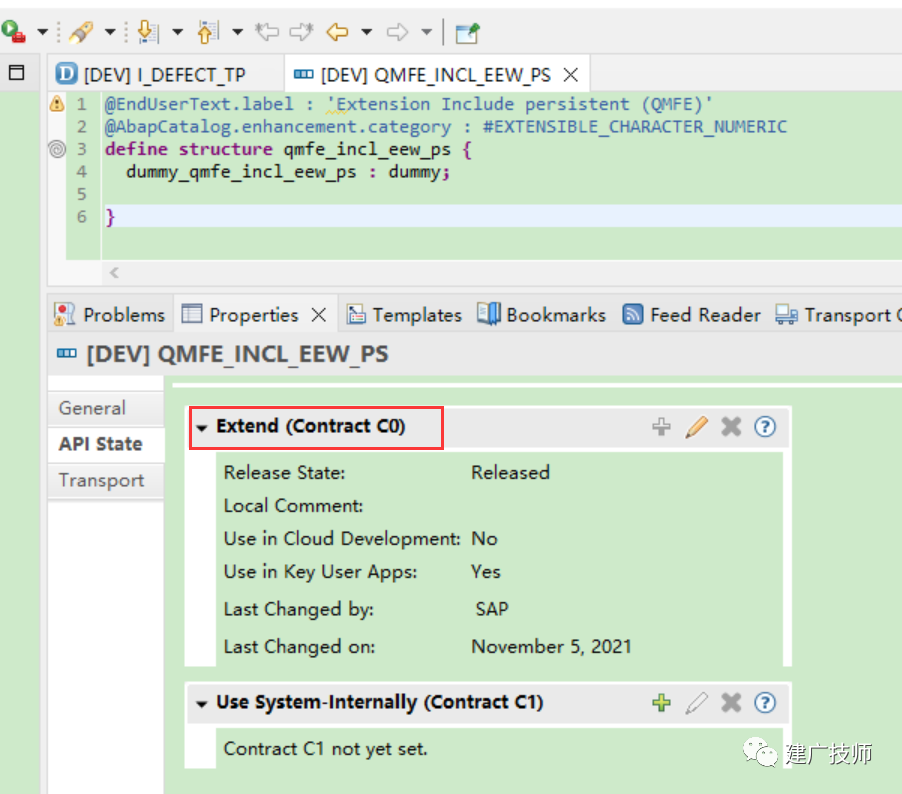This screenshot has width=902, height=794.
Task: Collapse the Extend (Contract C0) section
Action: tap(201, 427)
